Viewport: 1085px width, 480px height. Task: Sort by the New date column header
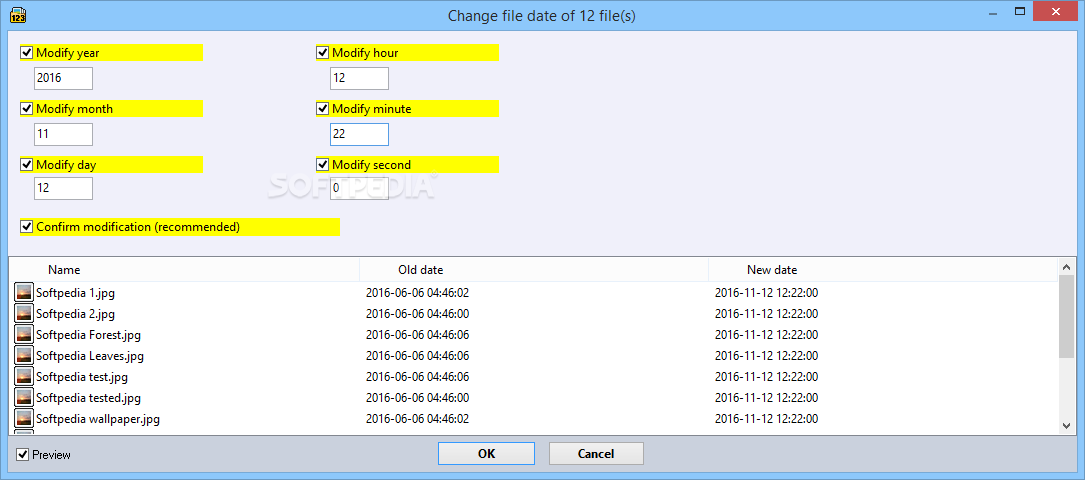click(883, 270)
